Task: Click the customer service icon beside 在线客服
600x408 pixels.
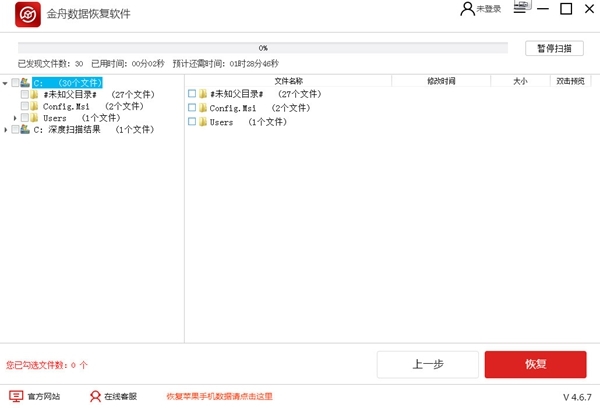Action: (x=95, y=396)
